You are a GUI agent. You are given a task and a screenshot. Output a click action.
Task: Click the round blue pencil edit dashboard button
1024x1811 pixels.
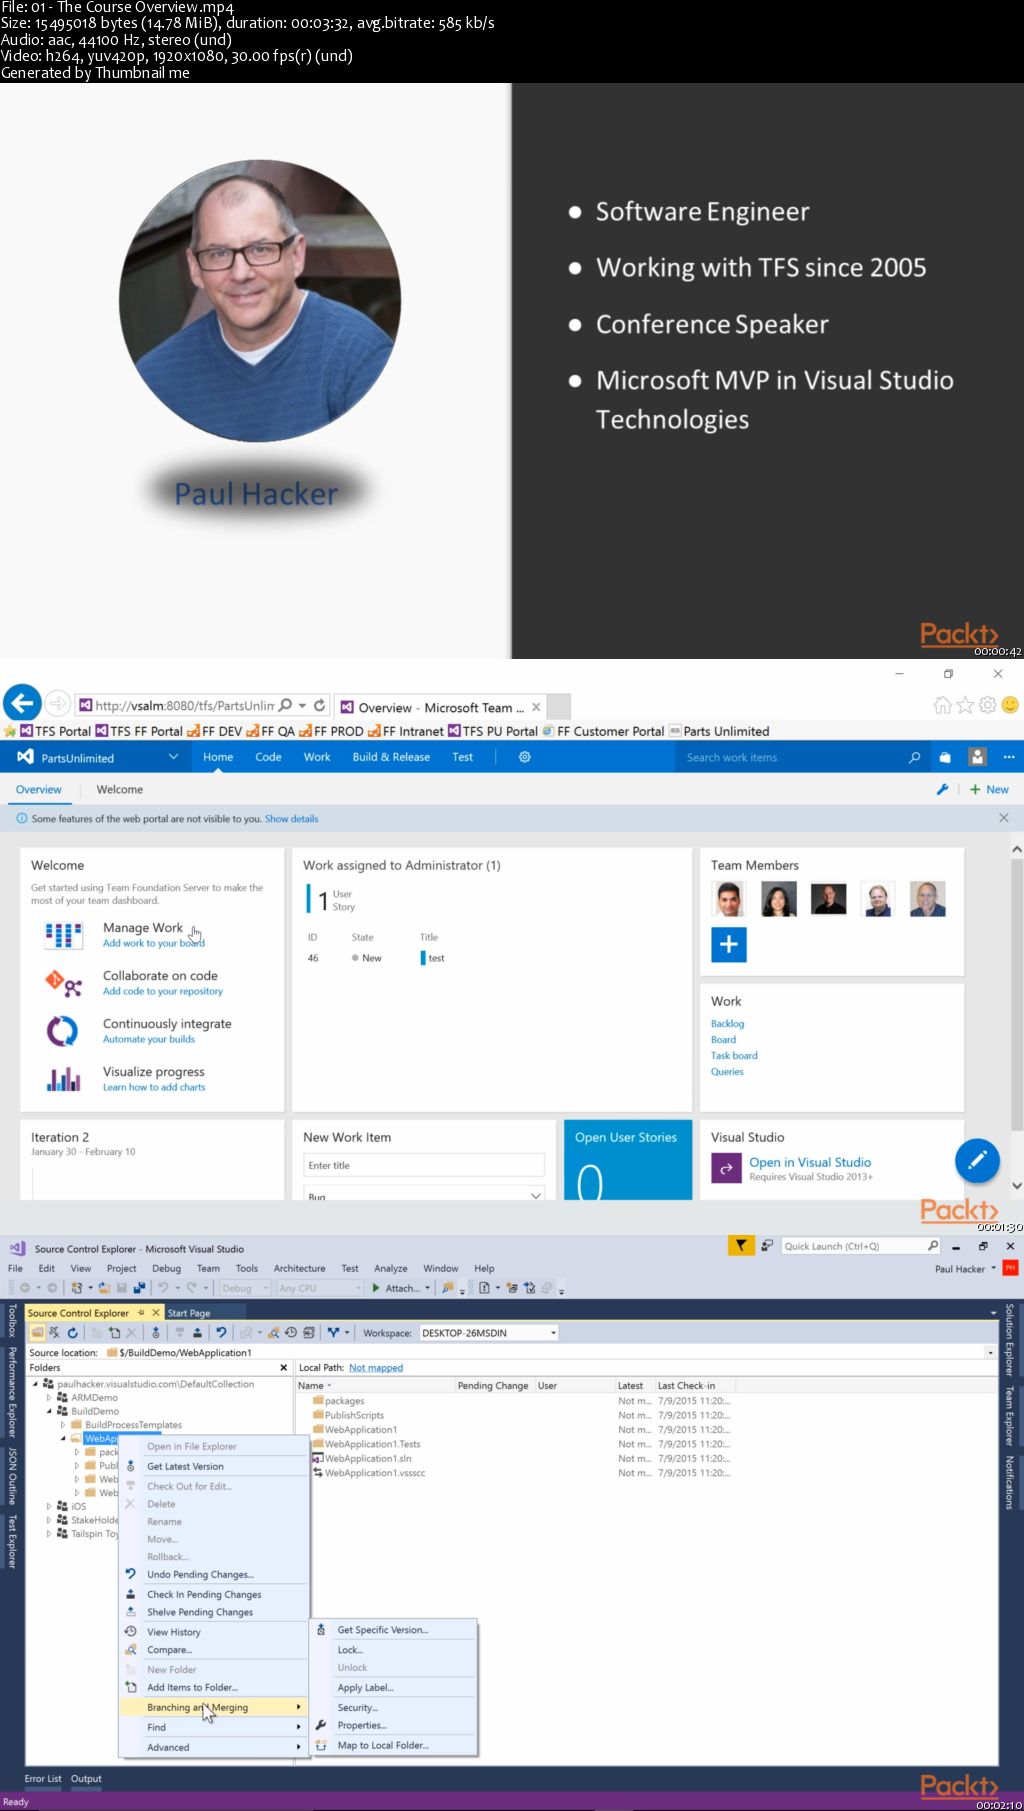click(x=977, y=1160)
